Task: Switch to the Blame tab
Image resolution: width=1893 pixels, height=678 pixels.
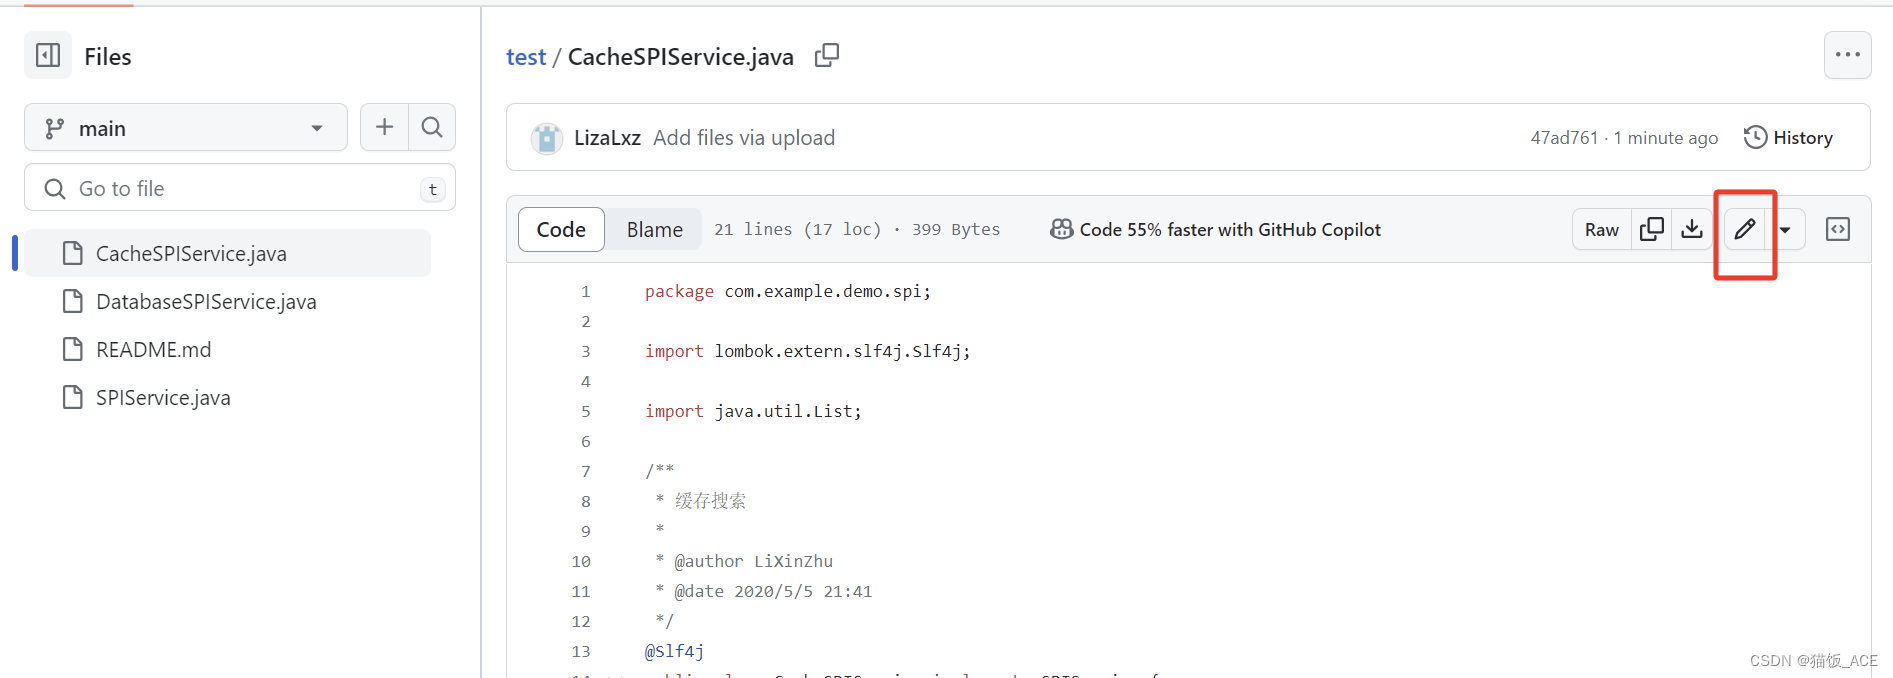Action: (x=654, y=229)
